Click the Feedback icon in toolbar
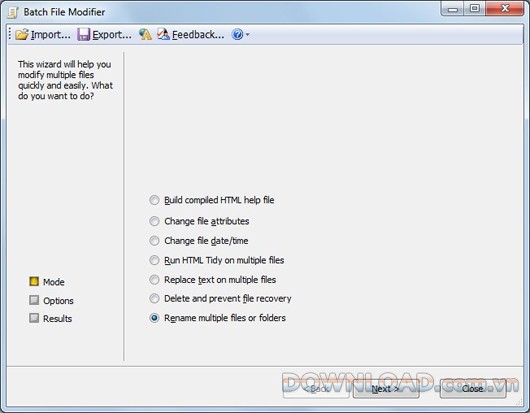530x413 pixels. (164, 34)
